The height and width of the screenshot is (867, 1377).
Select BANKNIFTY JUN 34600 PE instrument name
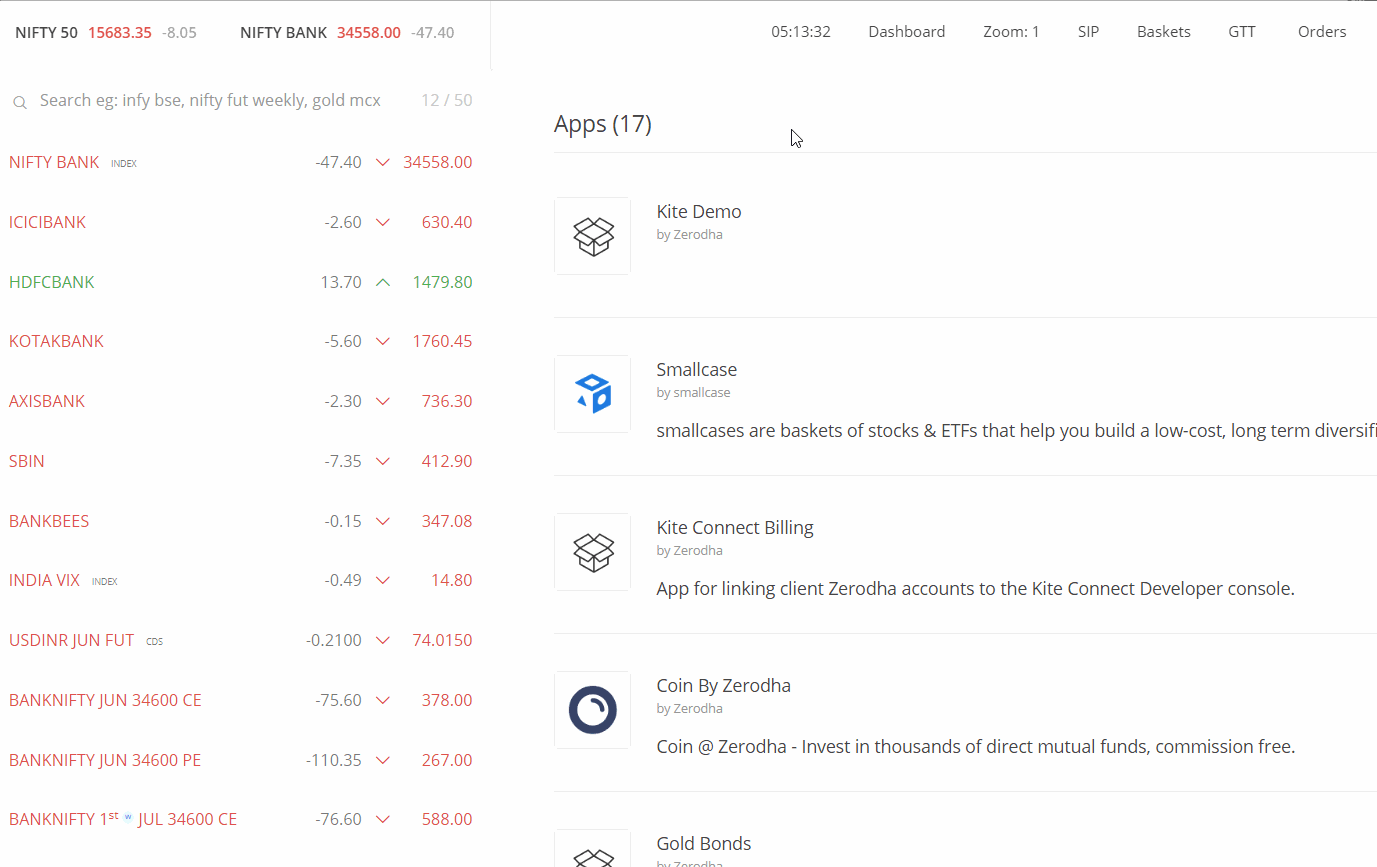click(x=105, y=760)
